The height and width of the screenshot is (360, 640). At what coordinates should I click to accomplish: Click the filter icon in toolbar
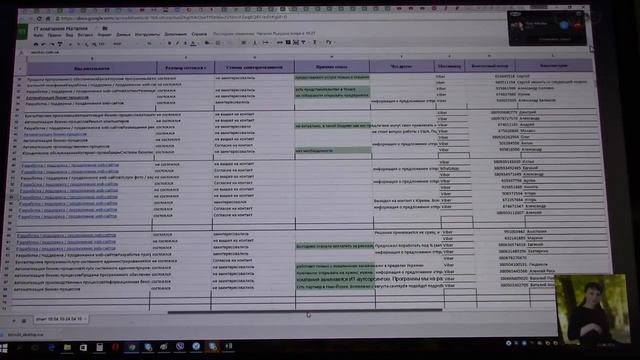(x=303, y=42)
